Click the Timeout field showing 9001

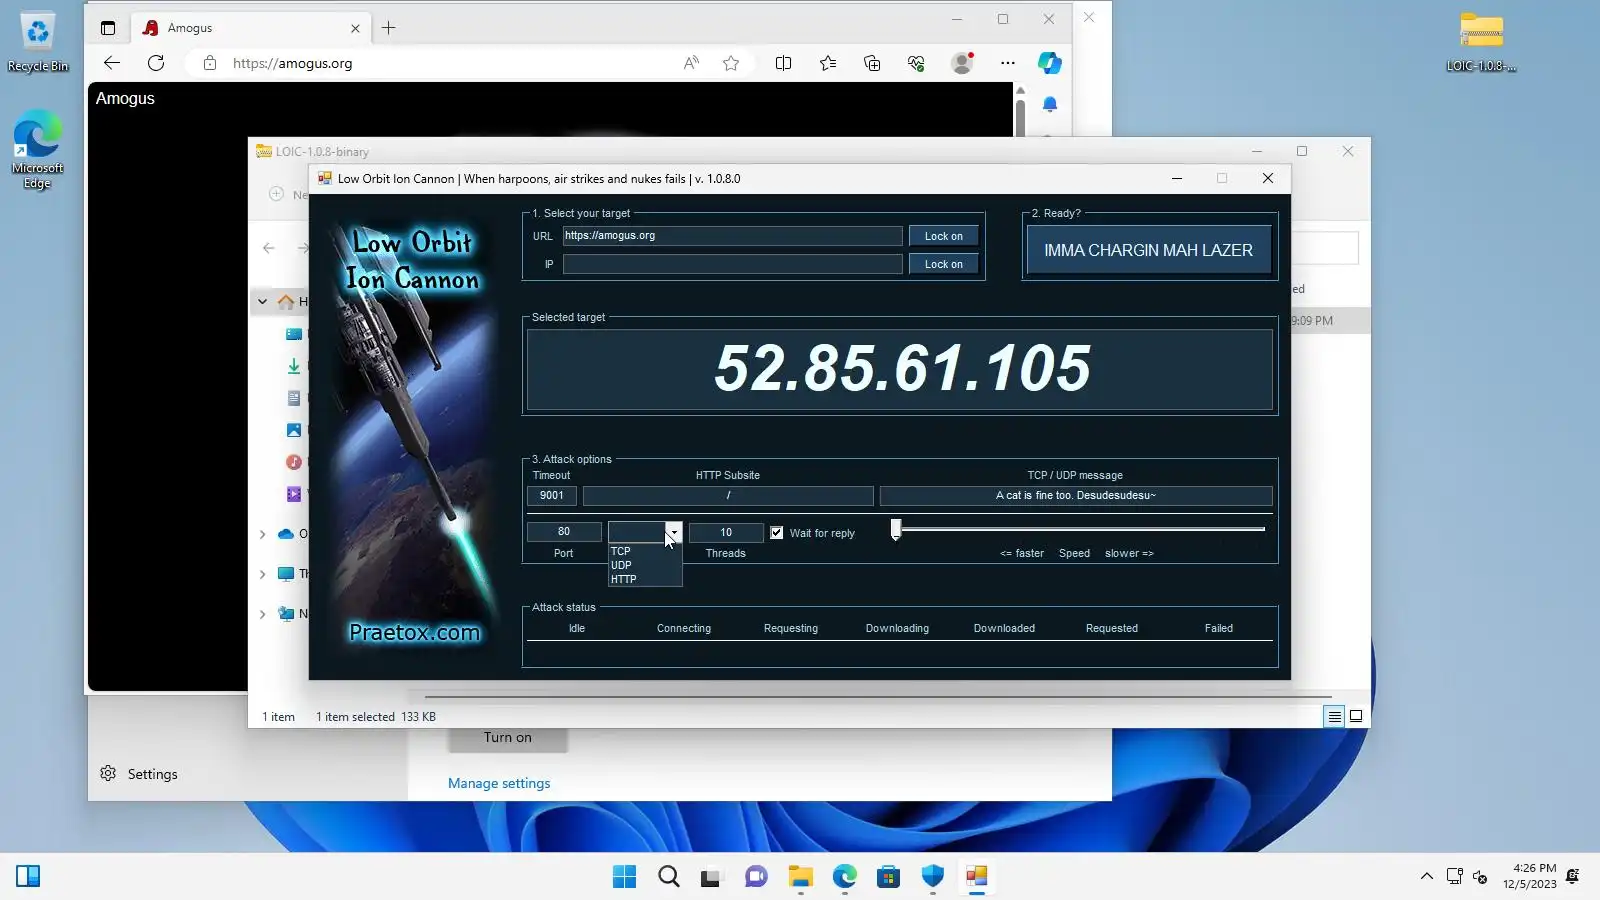click(552, 496)
